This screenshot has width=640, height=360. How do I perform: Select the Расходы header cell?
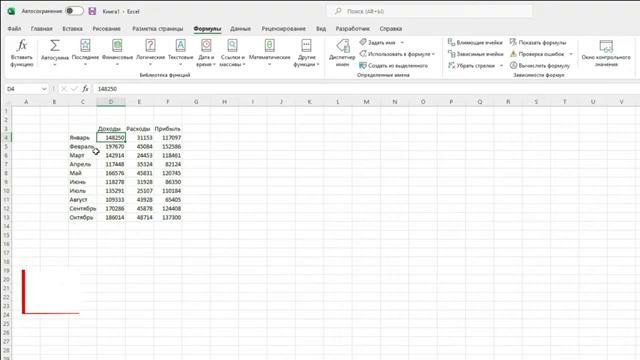(139, 129)
